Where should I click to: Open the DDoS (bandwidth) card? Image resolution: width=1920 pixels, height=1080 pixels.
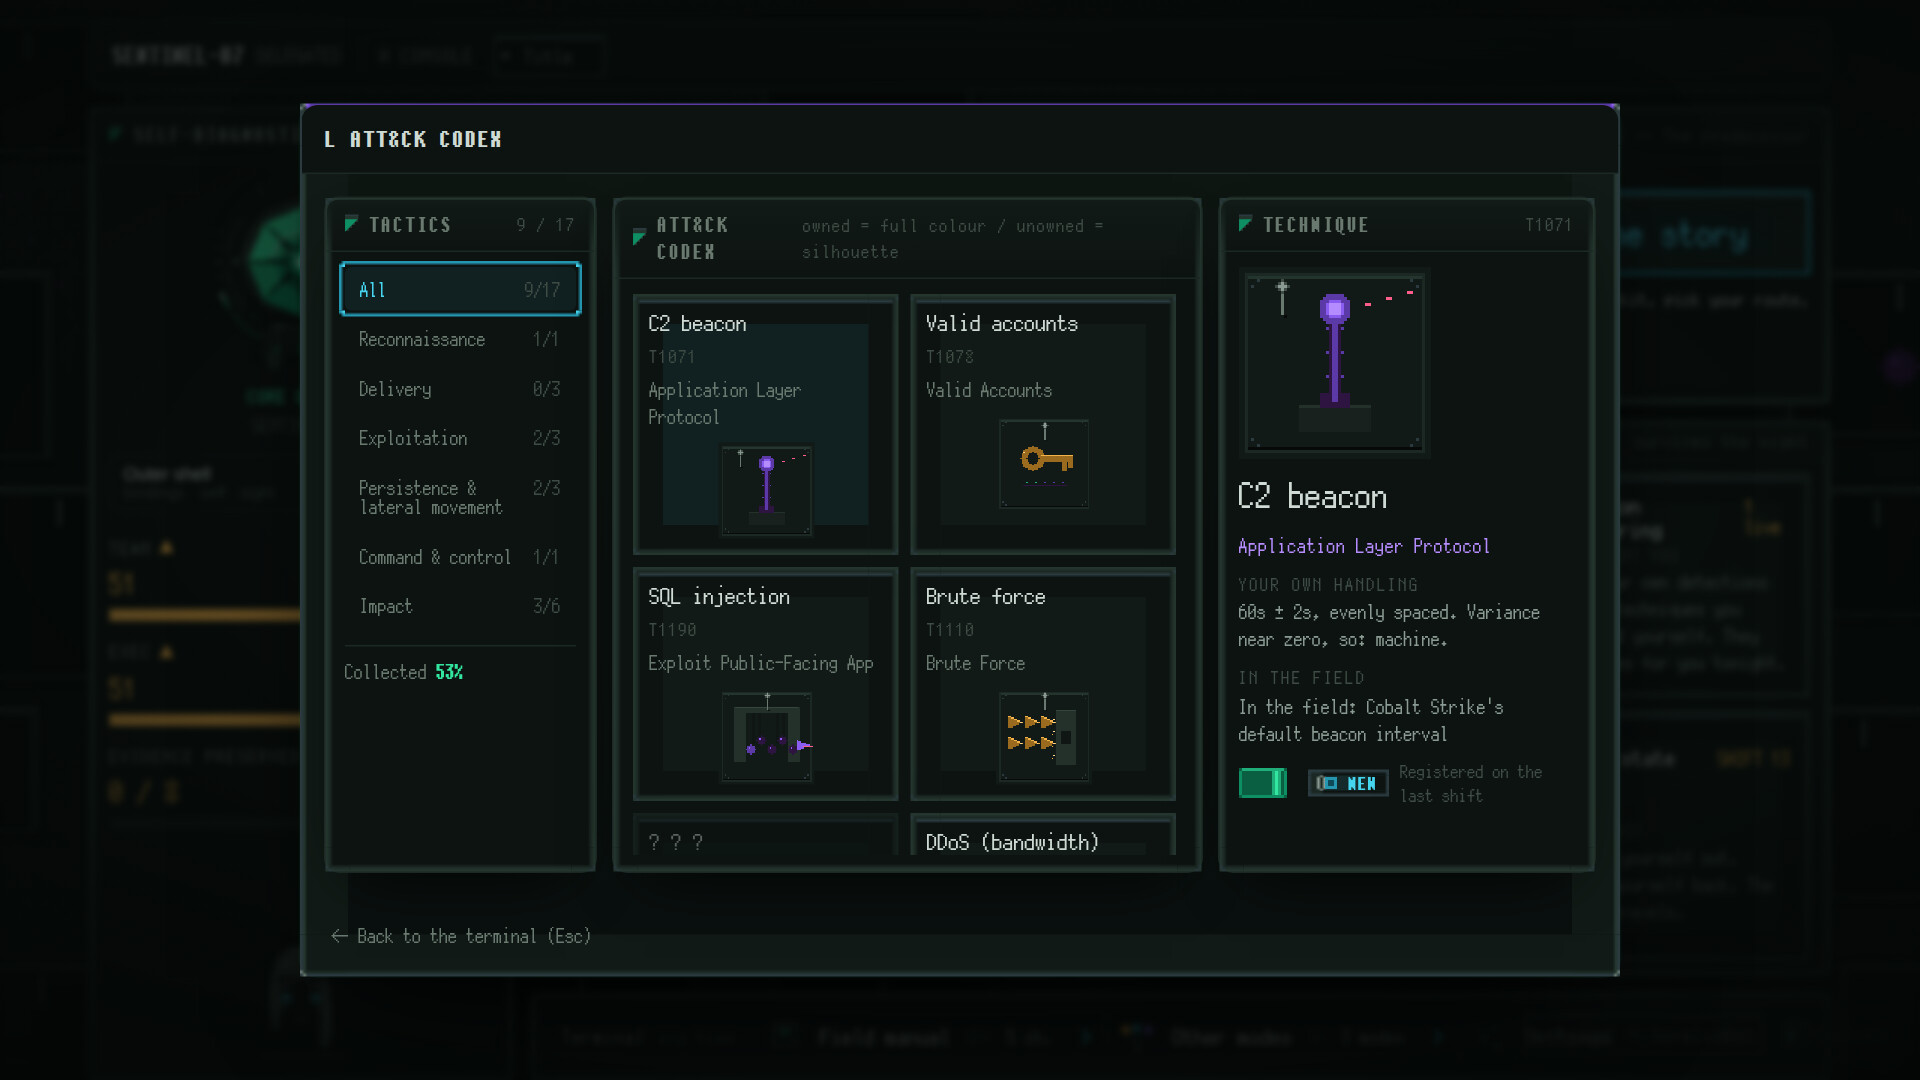click(x=1043, y=836)
